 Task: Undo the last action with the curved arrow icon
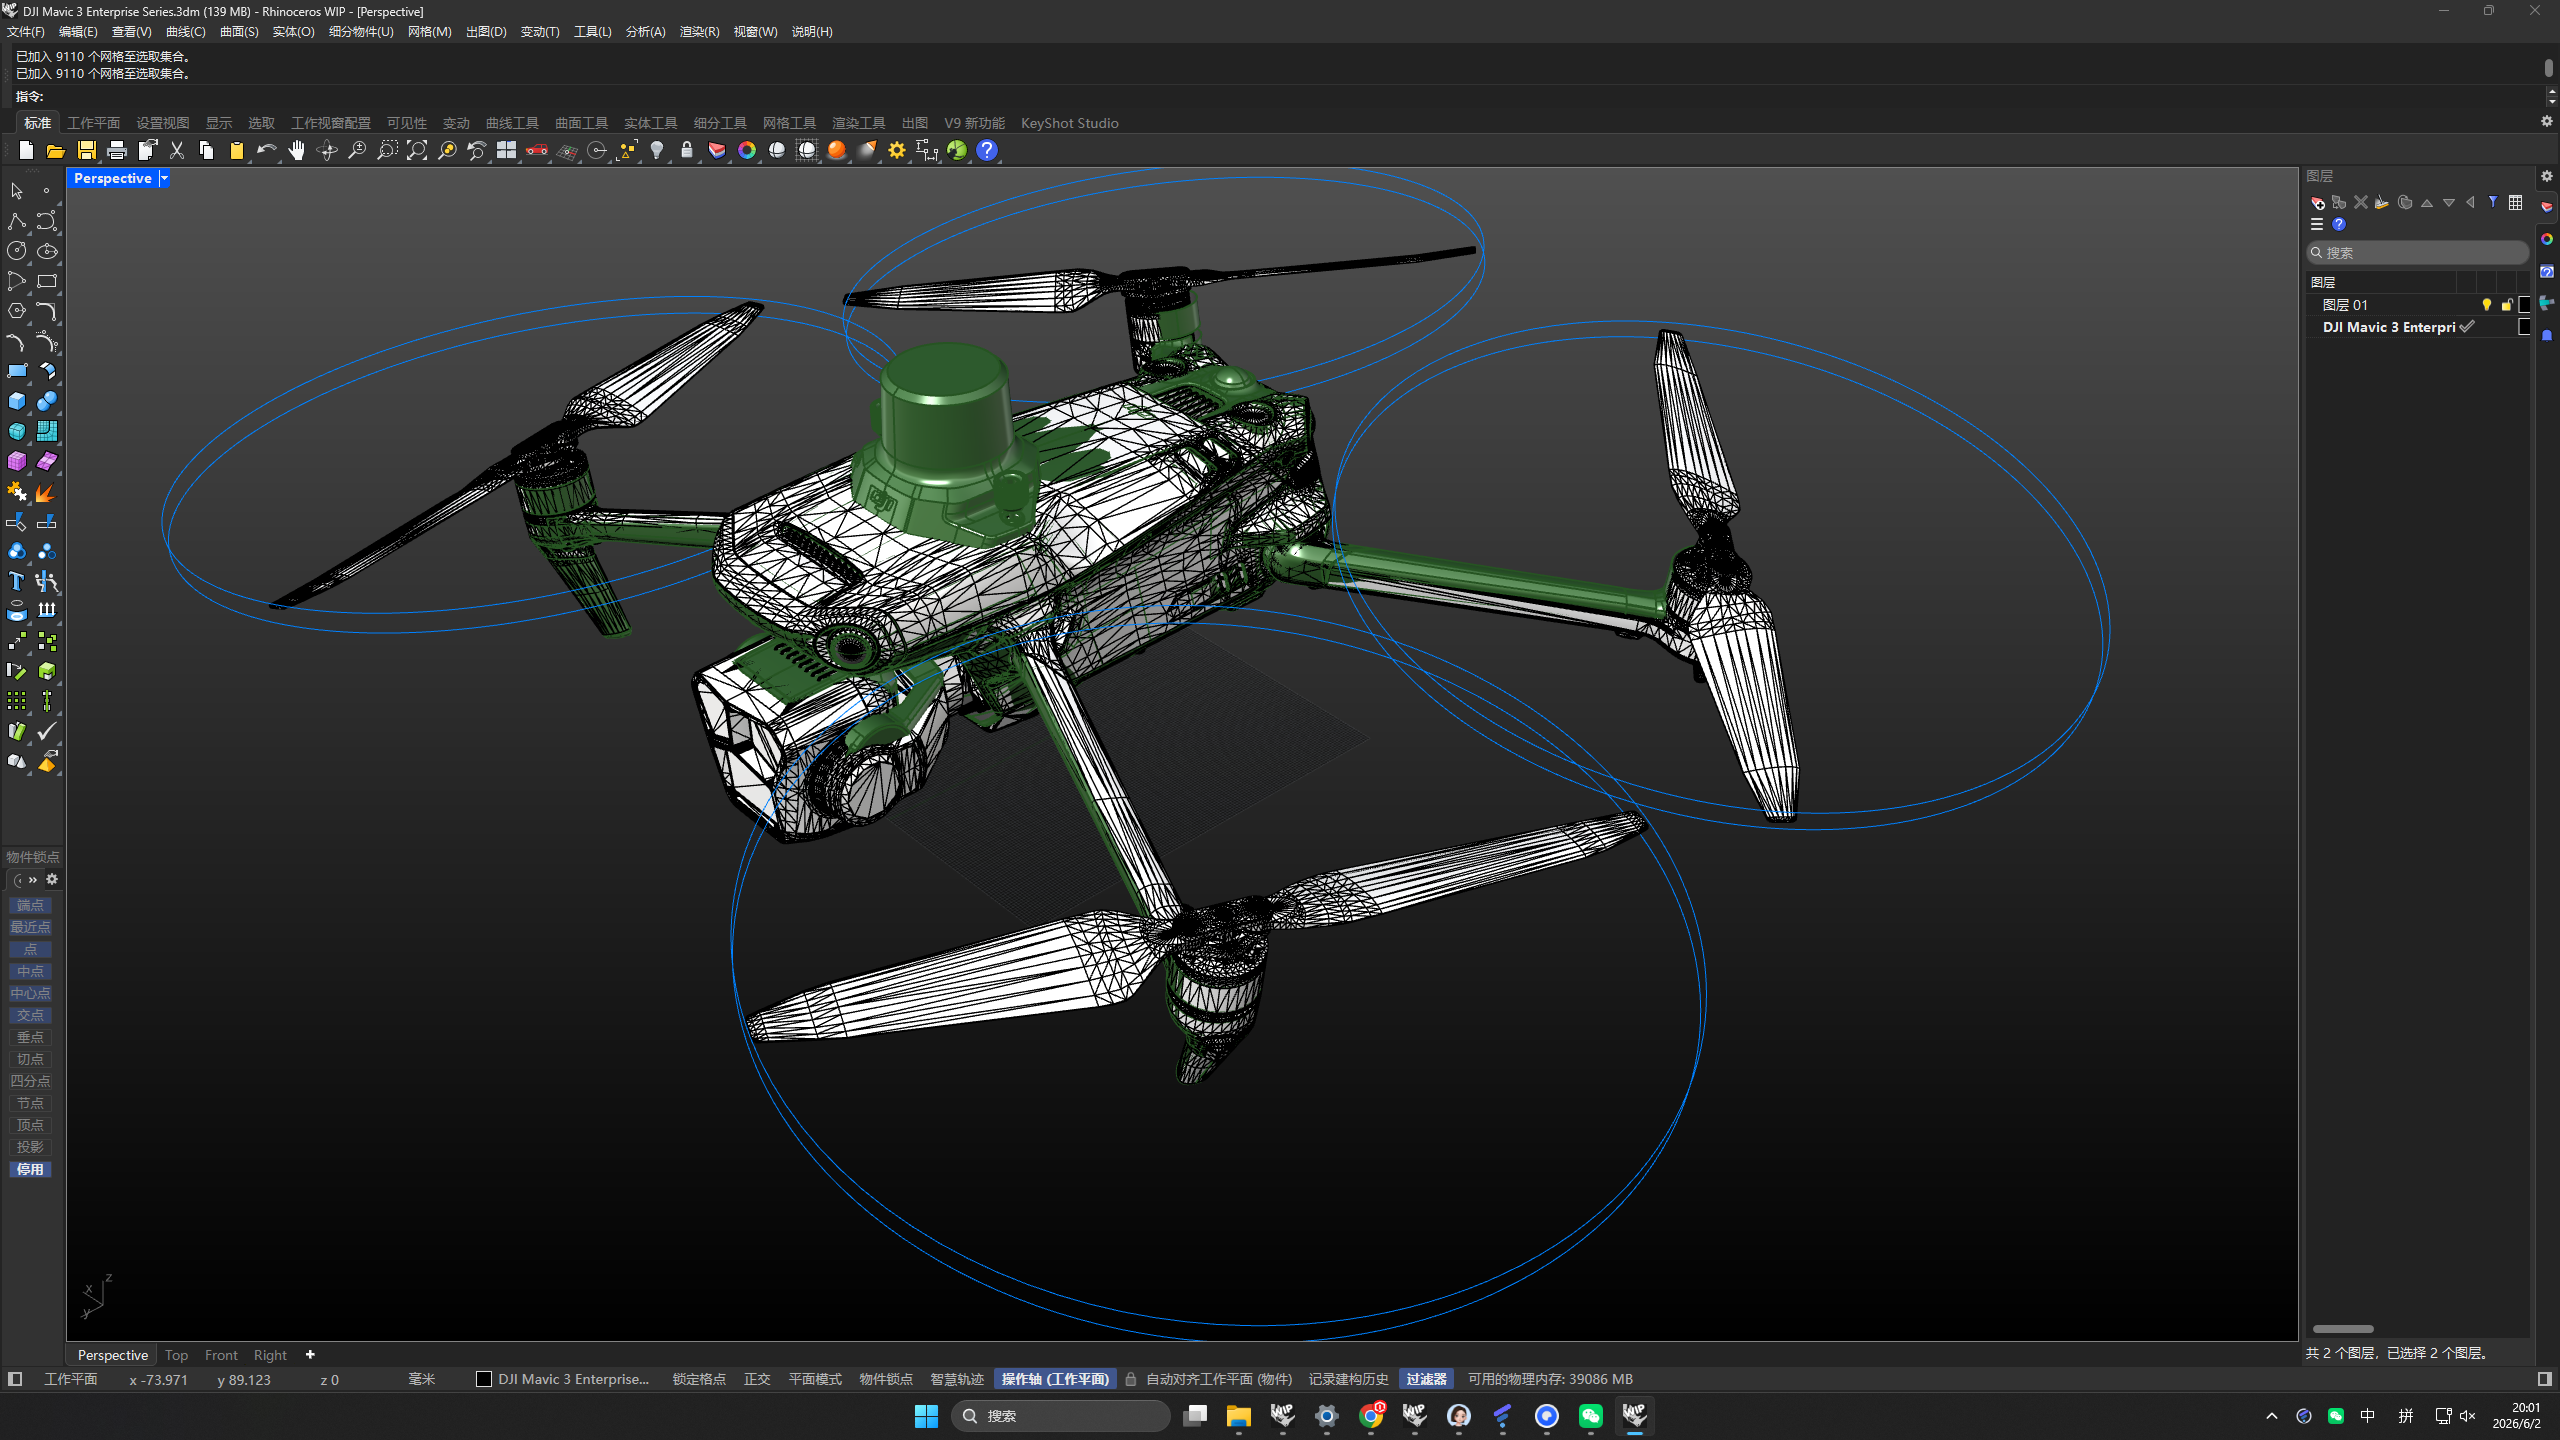click(x=267, y=150)
